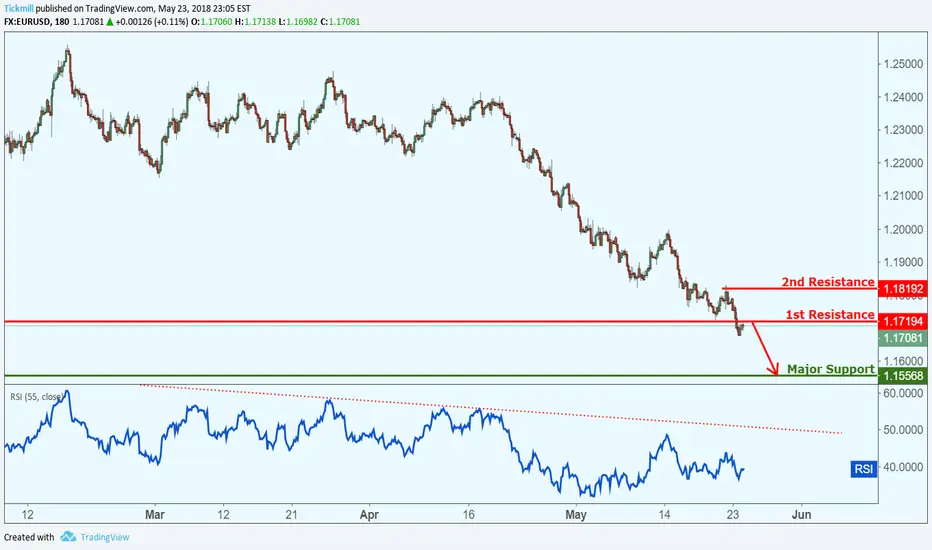Screen dimensions: 932x550
Task: Click the 60.0000 RSI axis label
Action: tap(903, 393)
